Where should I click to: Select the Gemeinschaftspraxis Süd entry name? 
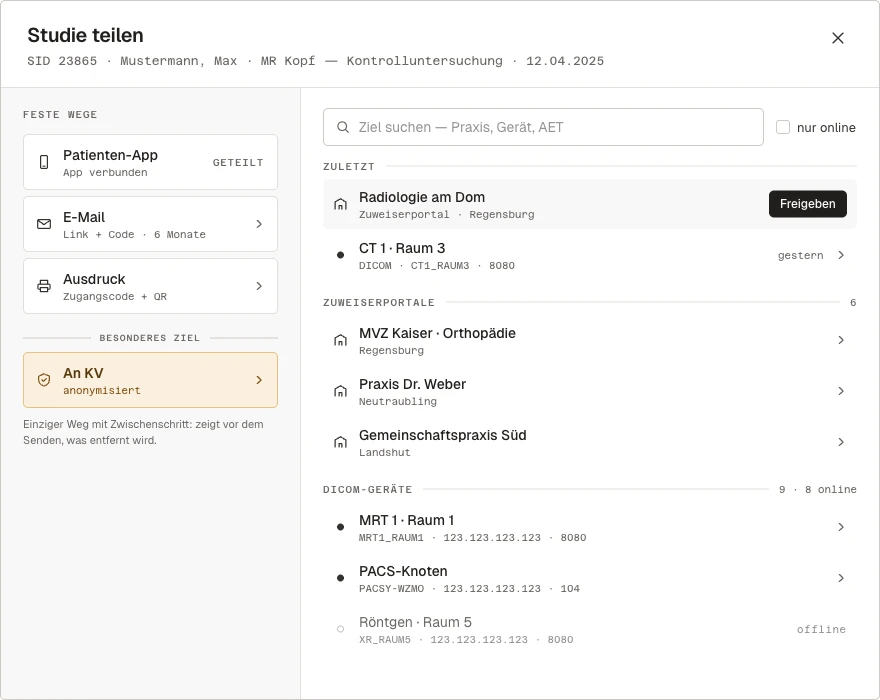(x=442, y=436)
